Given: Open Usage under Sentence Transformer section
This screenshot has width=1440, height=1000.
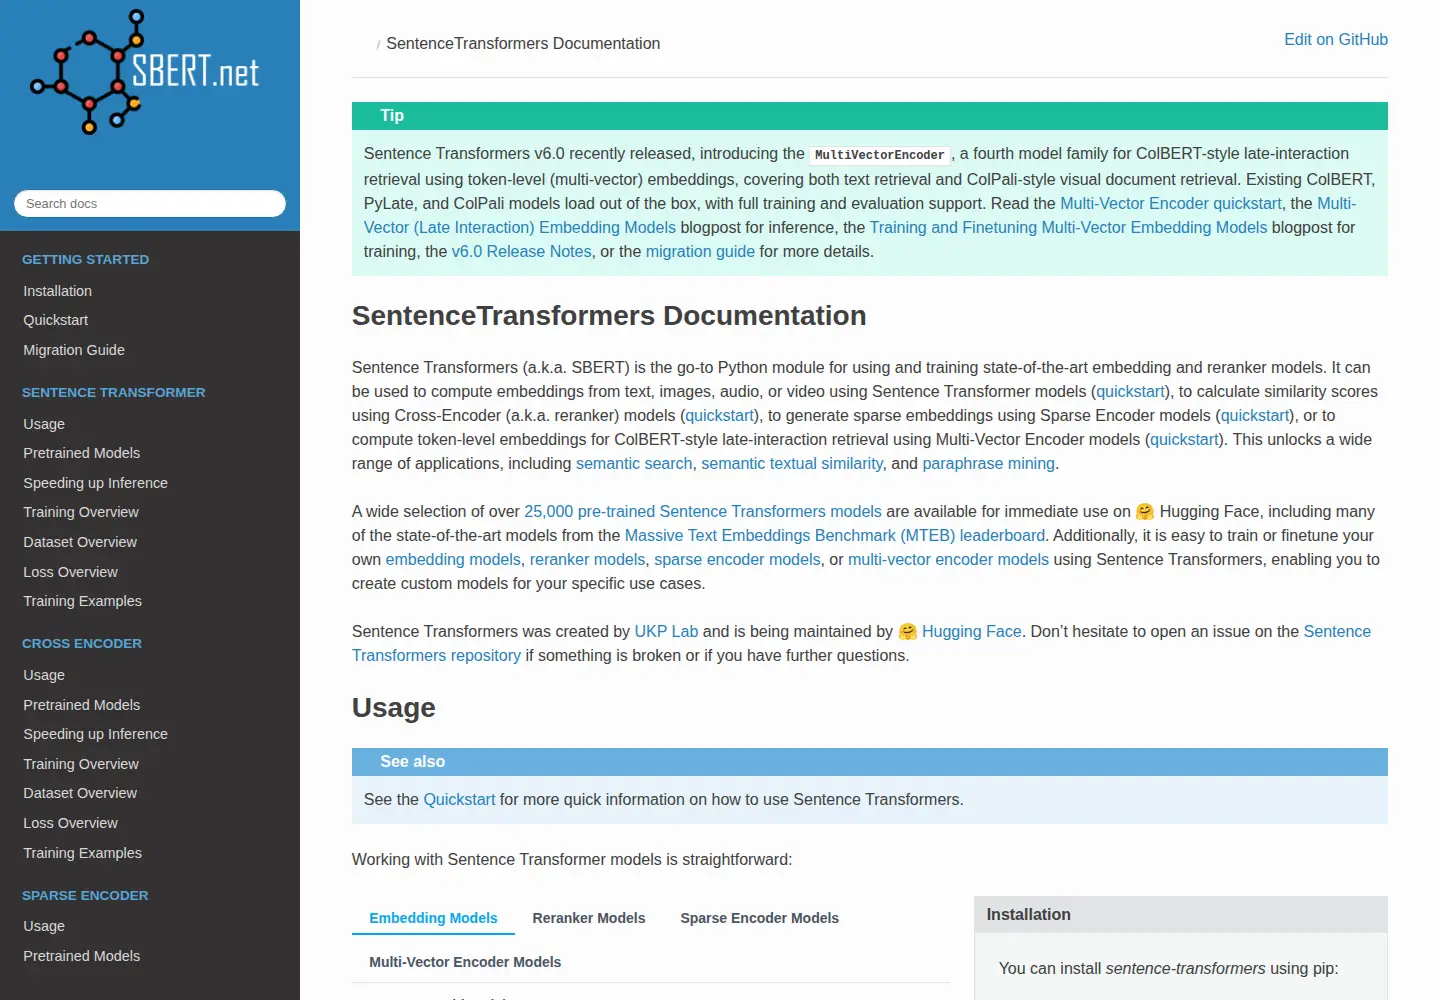Looking at the screenshot, I should pyautogui.click(x=44, y=424).
